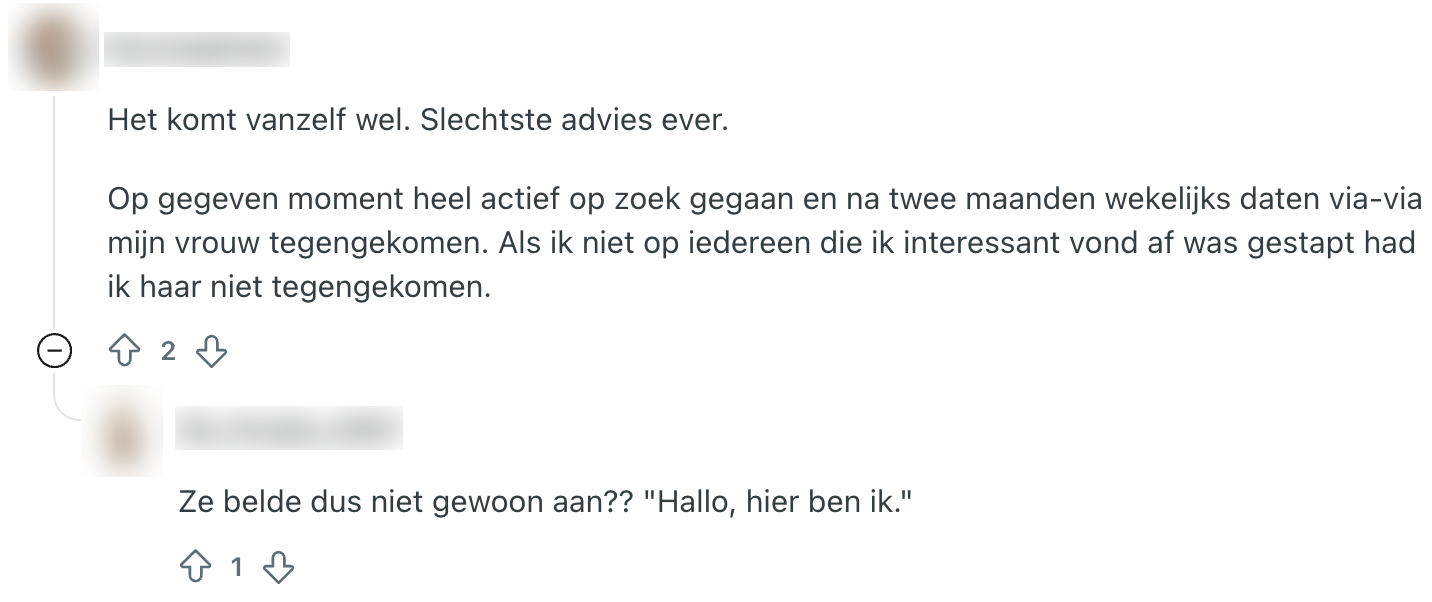Open the top comment author's blurred username
The image size is (1432, 602).
pos(197,49)
